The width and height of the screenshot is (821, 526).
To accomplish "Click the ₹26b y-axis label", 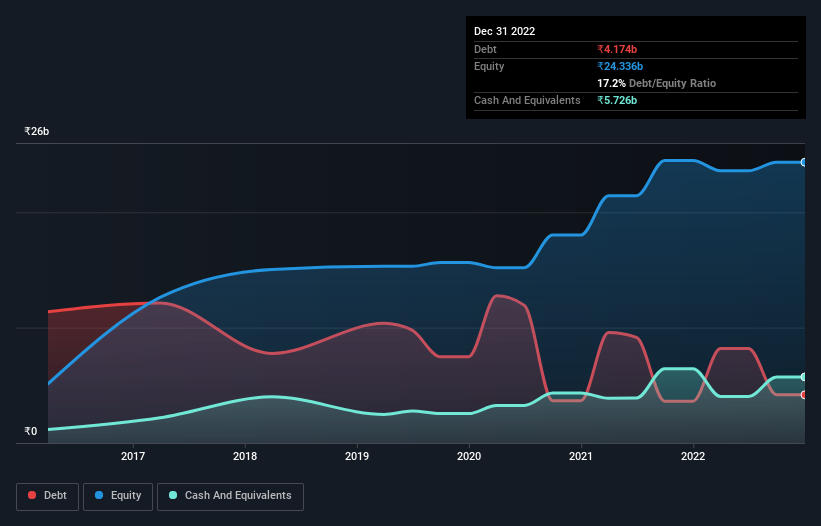I will coord(37,131).
